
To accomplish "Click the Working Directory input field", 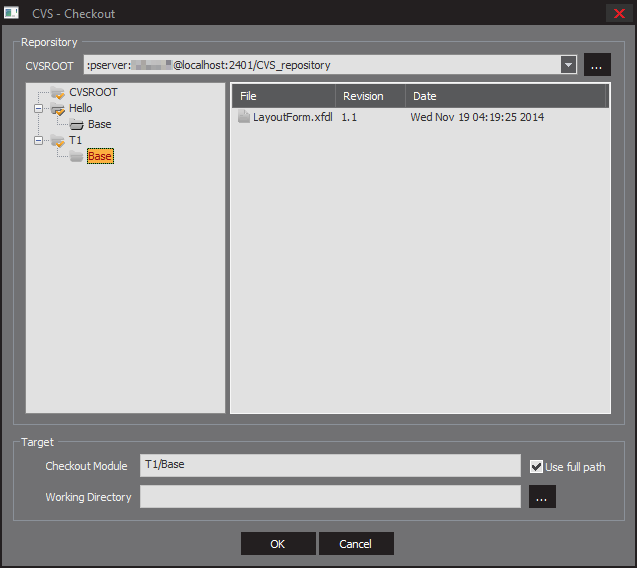I will (330, 497).
